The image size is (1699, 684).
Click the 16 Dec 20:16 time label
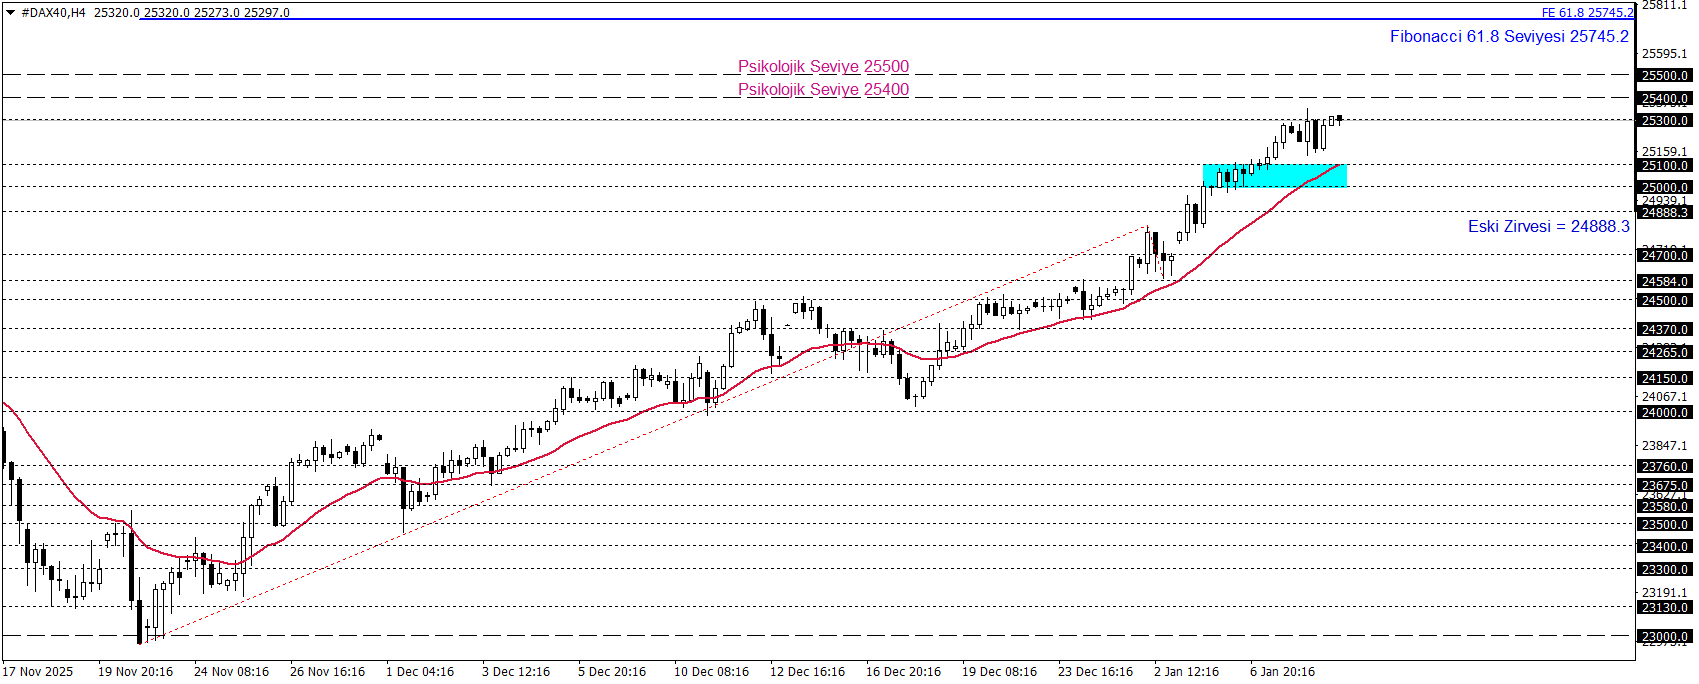[903, 671]
